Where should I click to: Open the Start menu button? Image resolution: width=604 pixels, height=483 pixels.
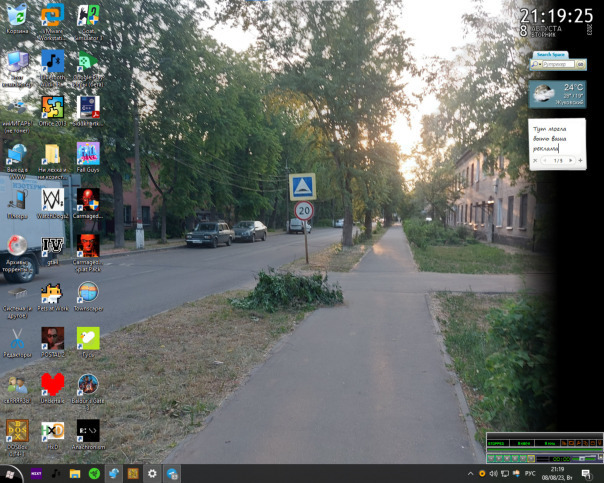[9, 474]
